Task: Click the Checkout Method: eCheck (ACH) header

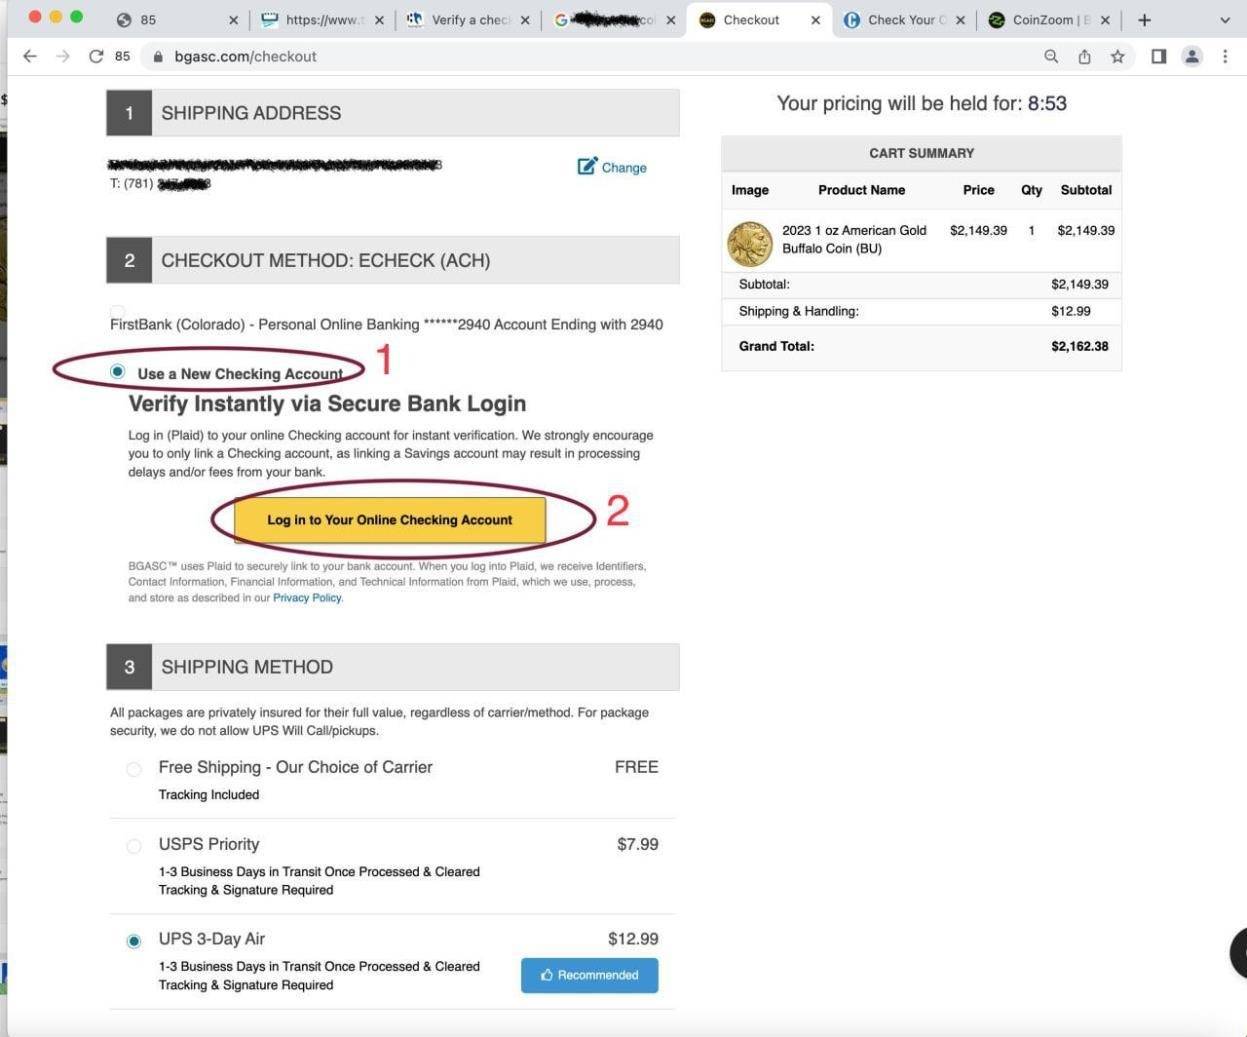Action: click(x=393, y=260)
